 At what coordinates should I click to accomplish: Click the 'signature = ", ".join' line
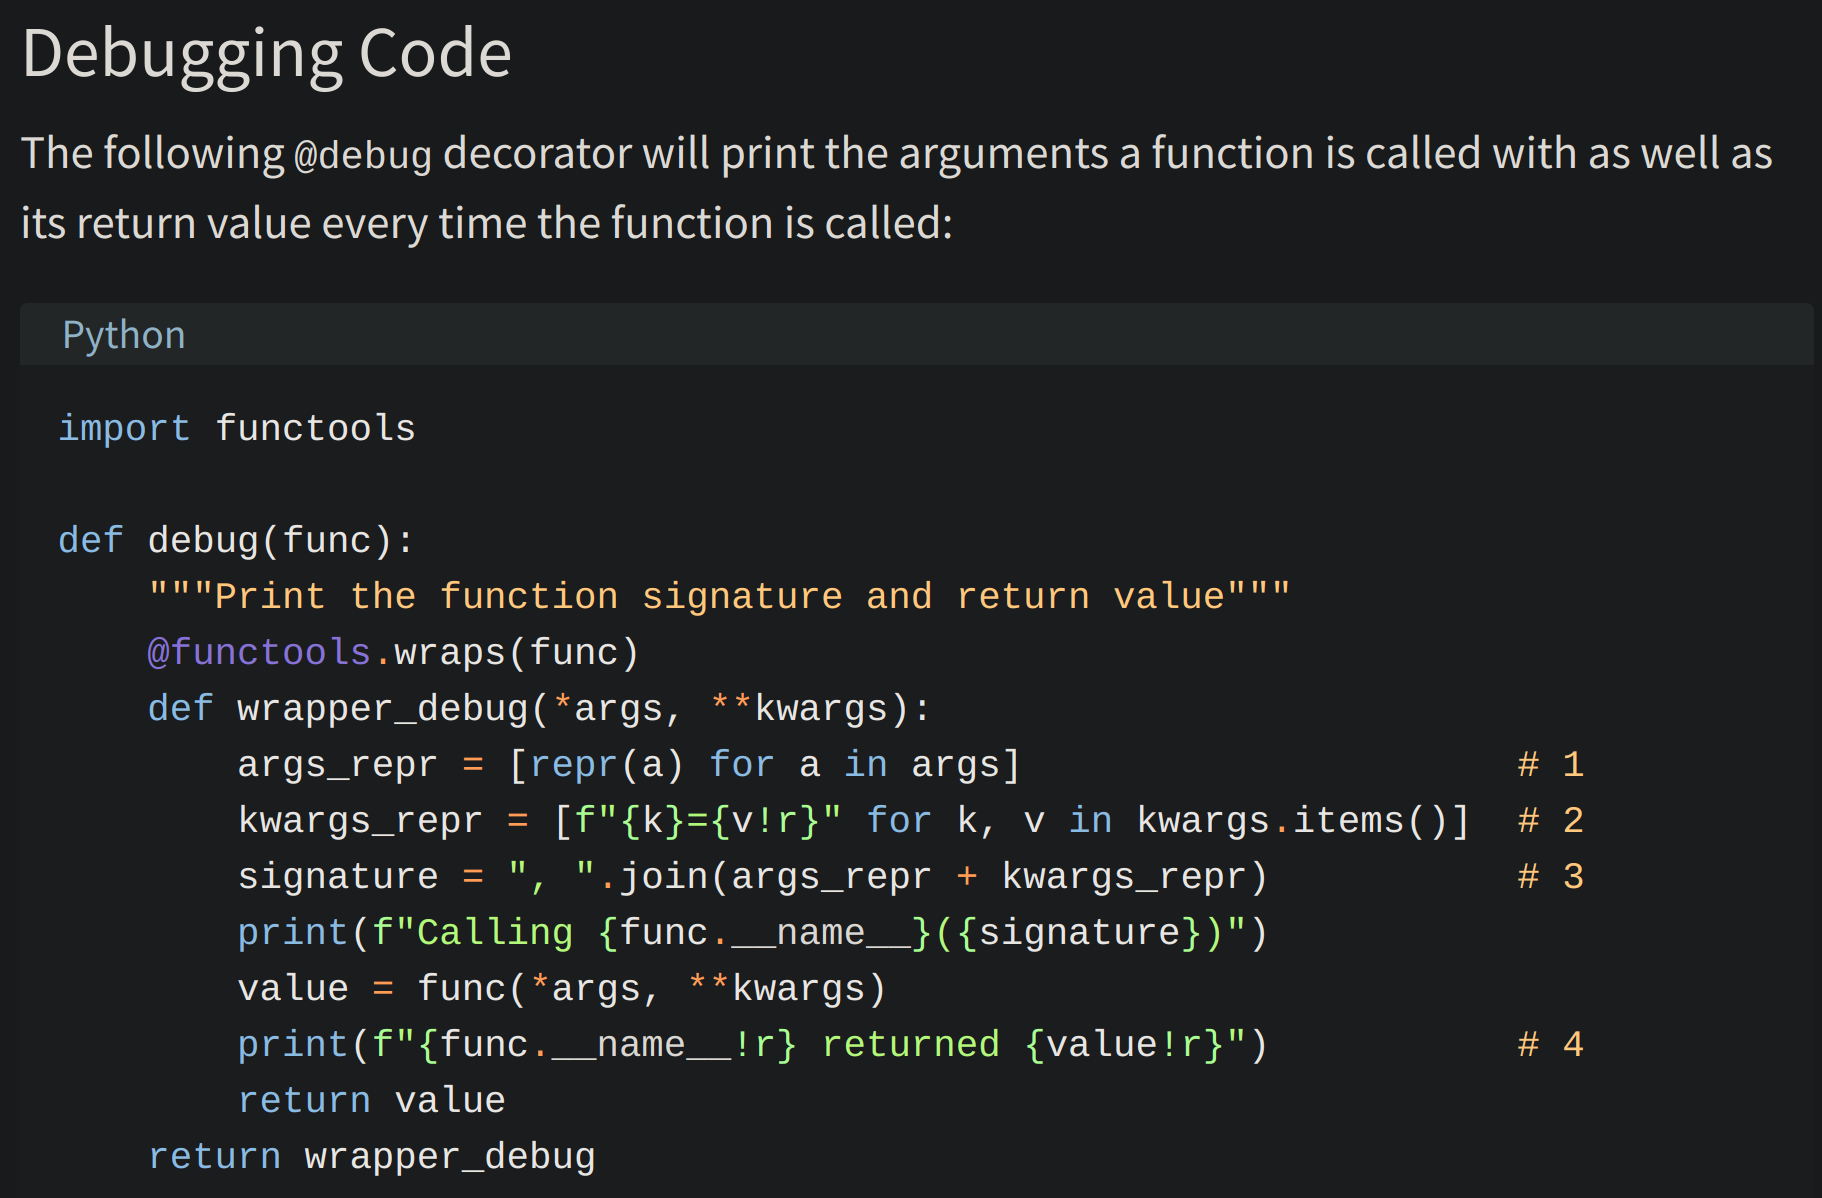tap(753, 876)
